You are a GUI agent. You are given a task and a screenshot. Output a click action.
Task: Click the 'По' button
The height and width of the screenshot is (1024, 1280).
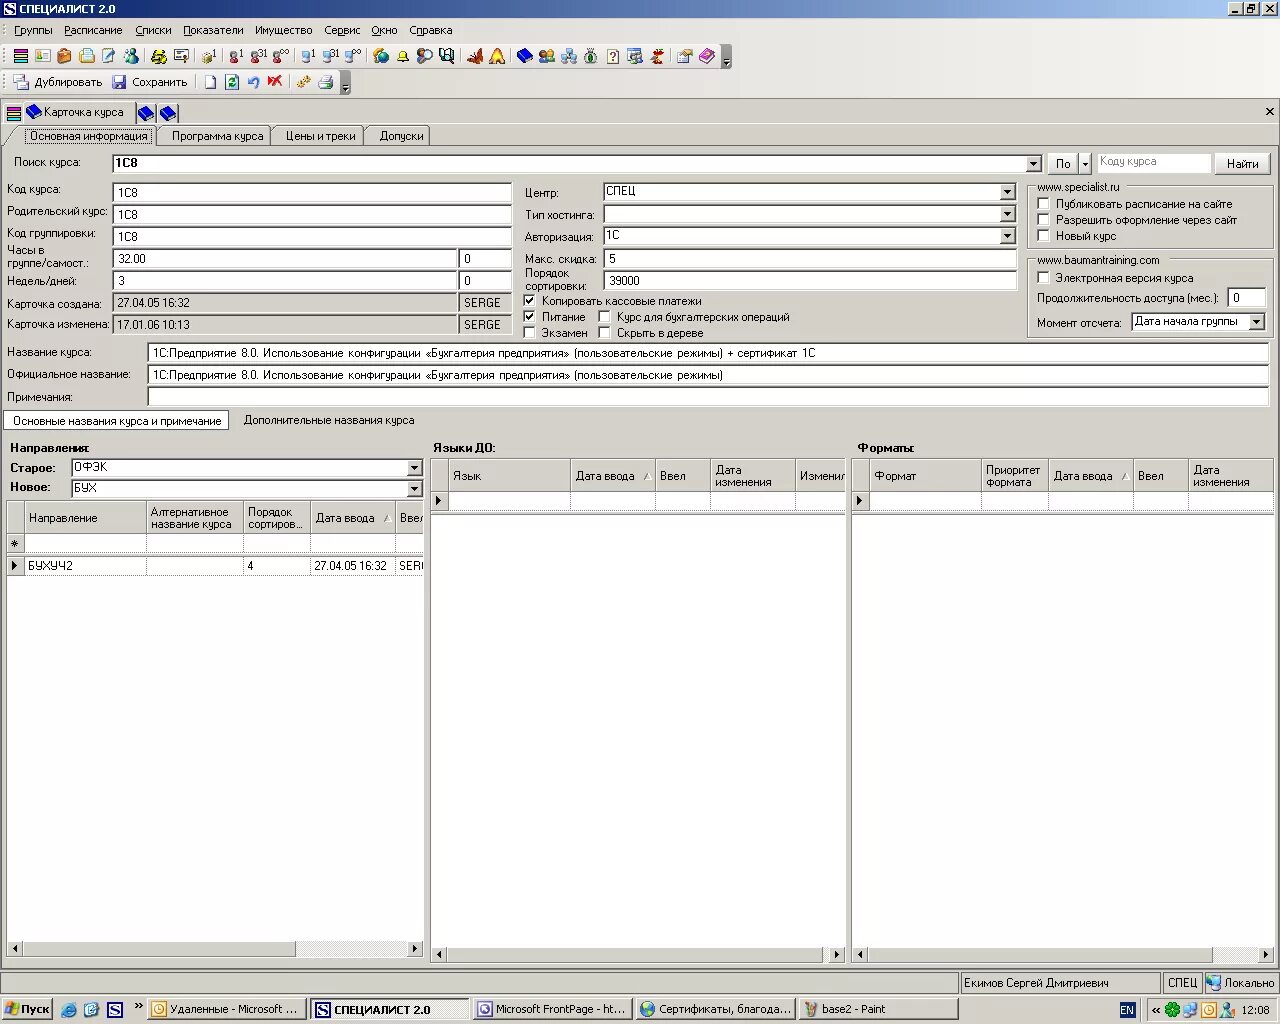1063,164
